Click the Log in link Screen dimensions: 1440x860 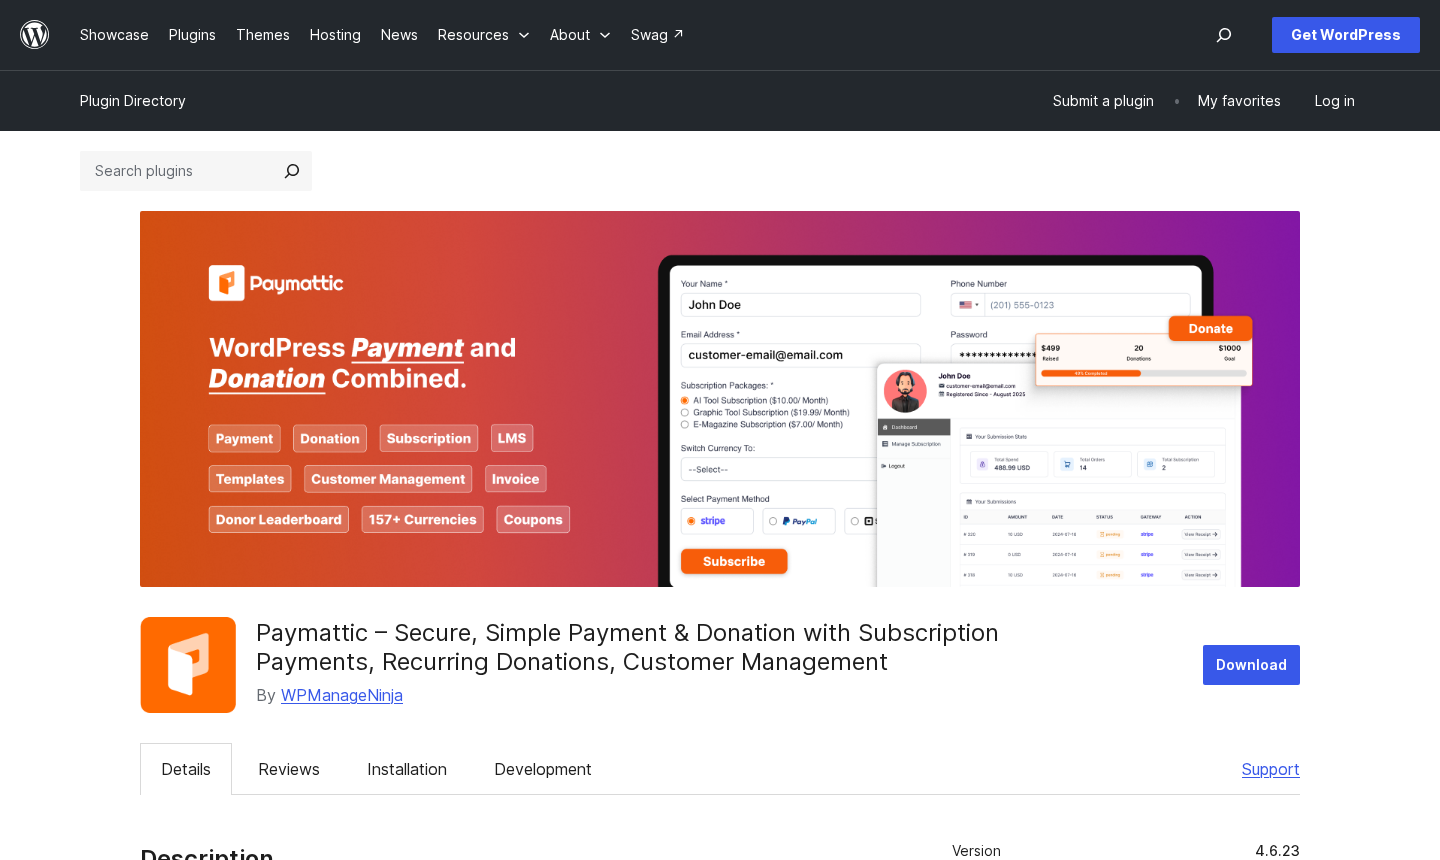click(1334, 101)
